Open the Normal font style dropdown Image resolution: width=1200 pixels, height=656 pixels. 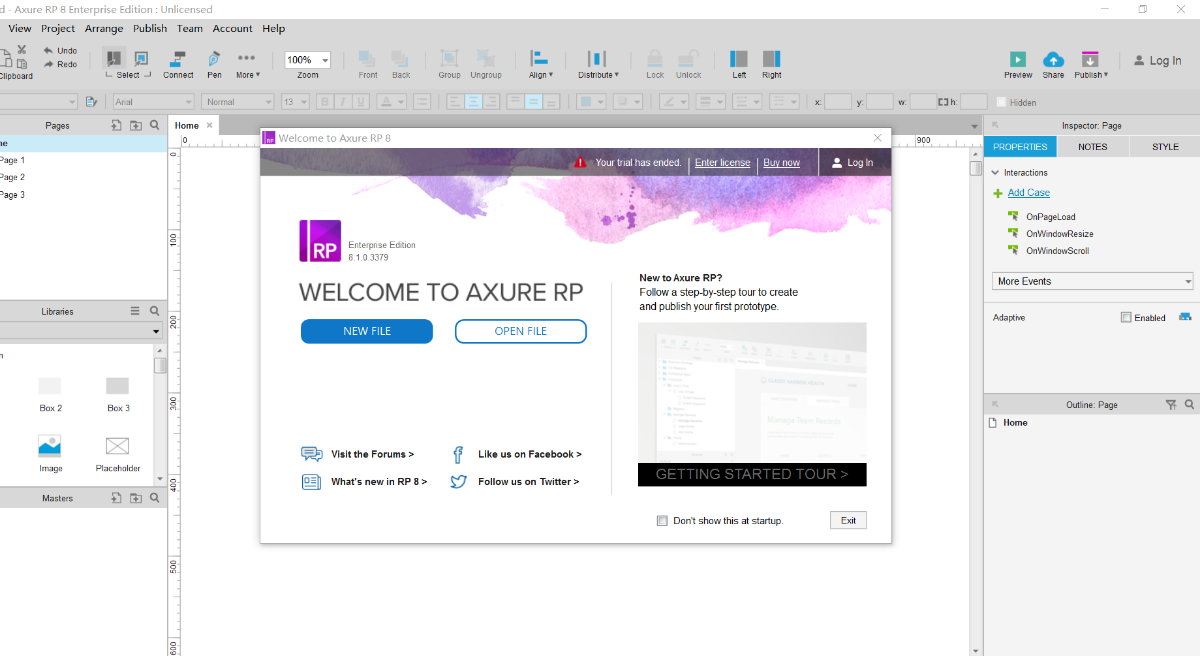coord(238,101)
